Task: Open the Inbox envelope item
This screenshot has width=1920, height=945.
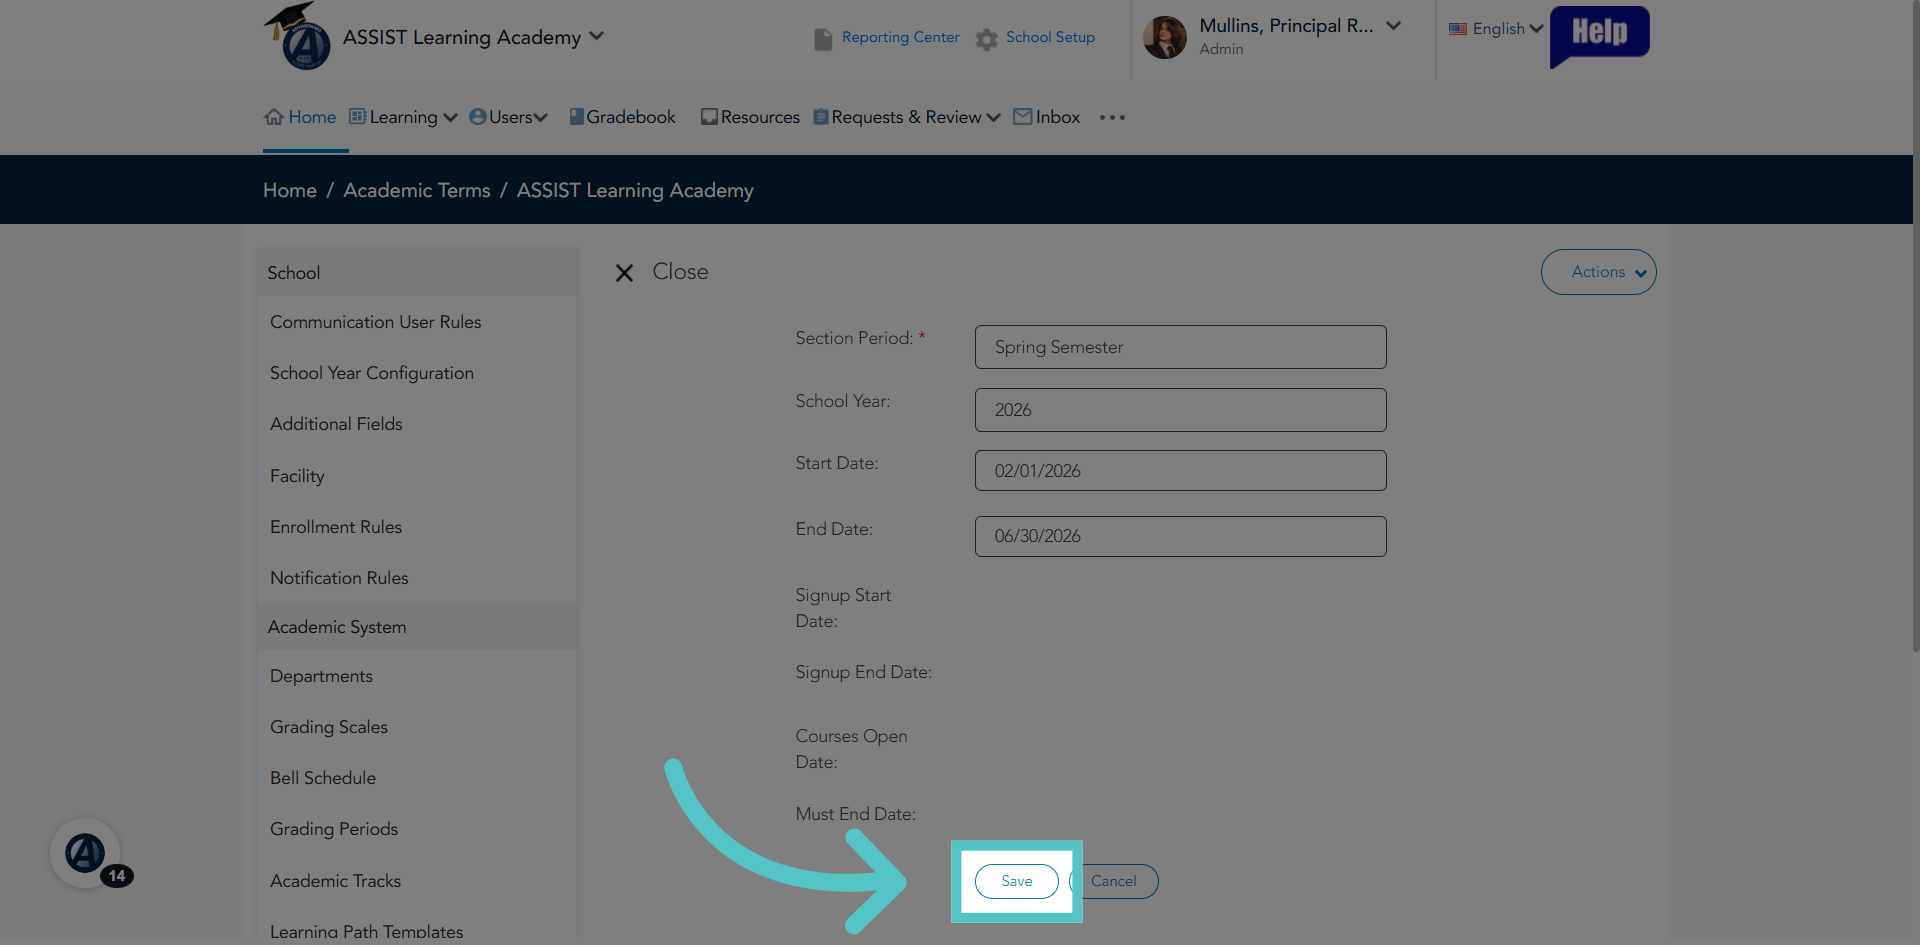Action: tap(1047, 117)
